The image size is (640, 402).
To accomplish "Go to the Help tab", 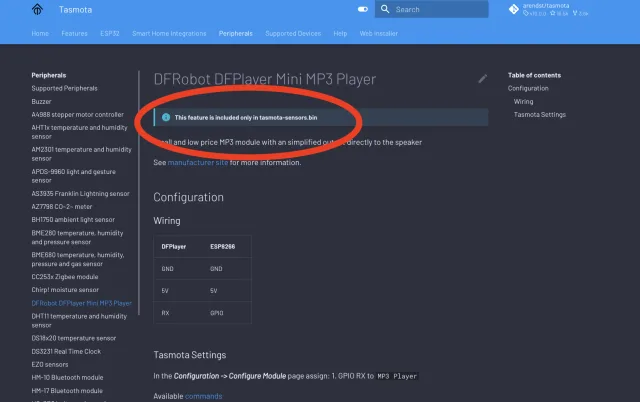I will (340, 33).
